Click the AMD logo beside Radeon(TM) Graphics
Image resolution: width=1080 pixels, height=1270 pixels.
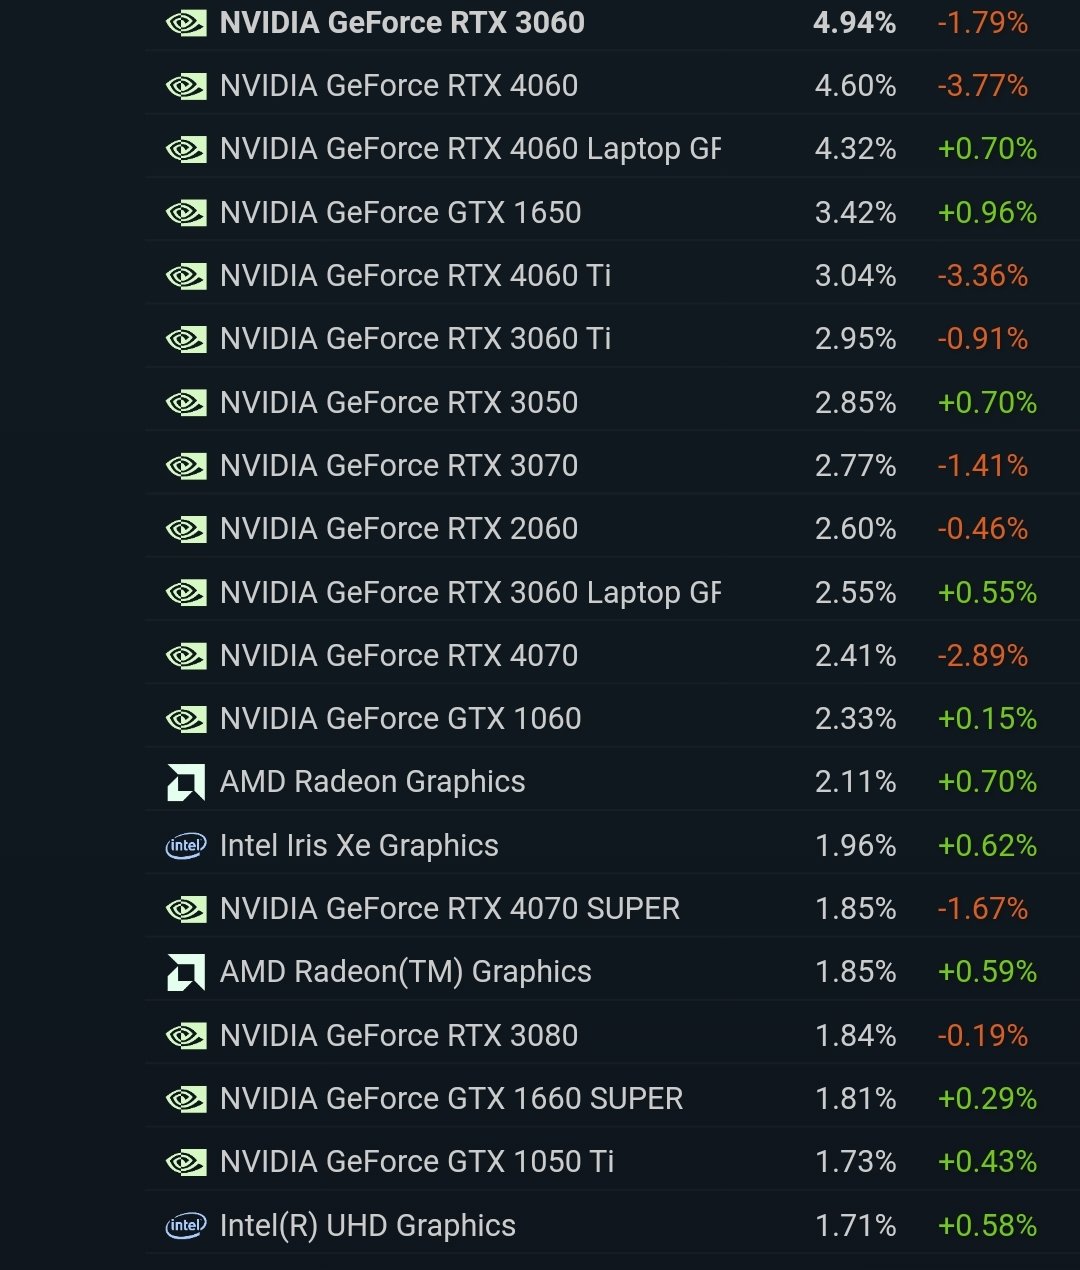point(186,972)
